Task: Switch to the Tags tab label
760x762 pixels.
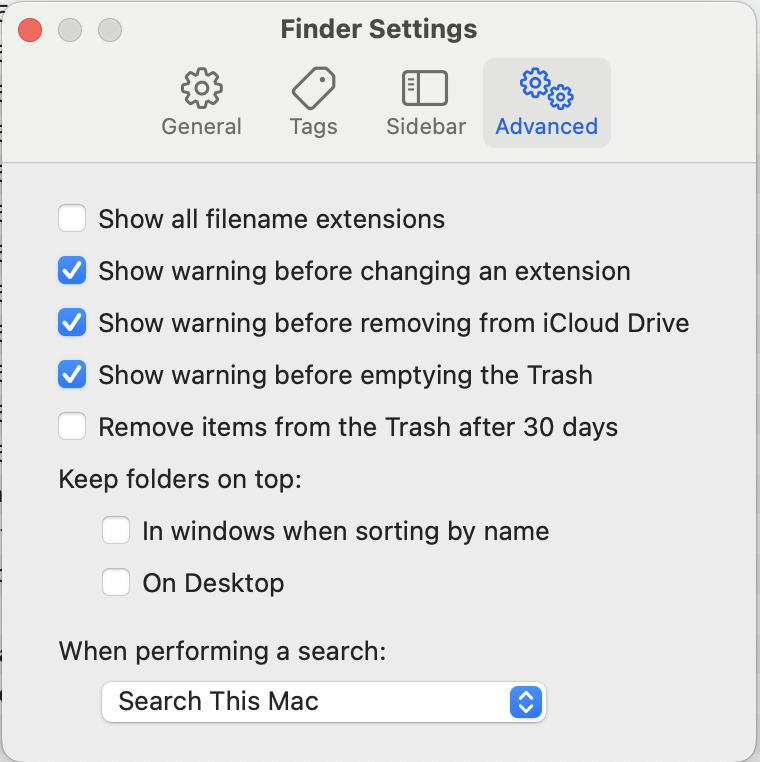Action: (313, 127)
